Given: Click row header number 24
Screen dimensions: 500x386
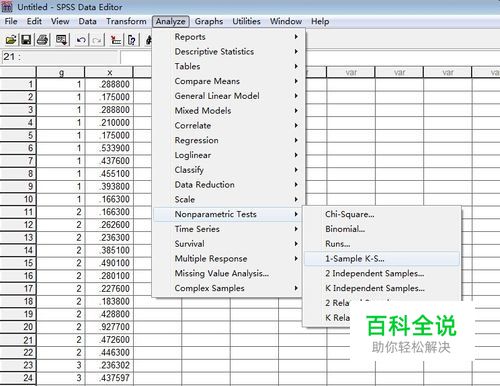Looking at the screenshot, I should (x=18, y=378).
